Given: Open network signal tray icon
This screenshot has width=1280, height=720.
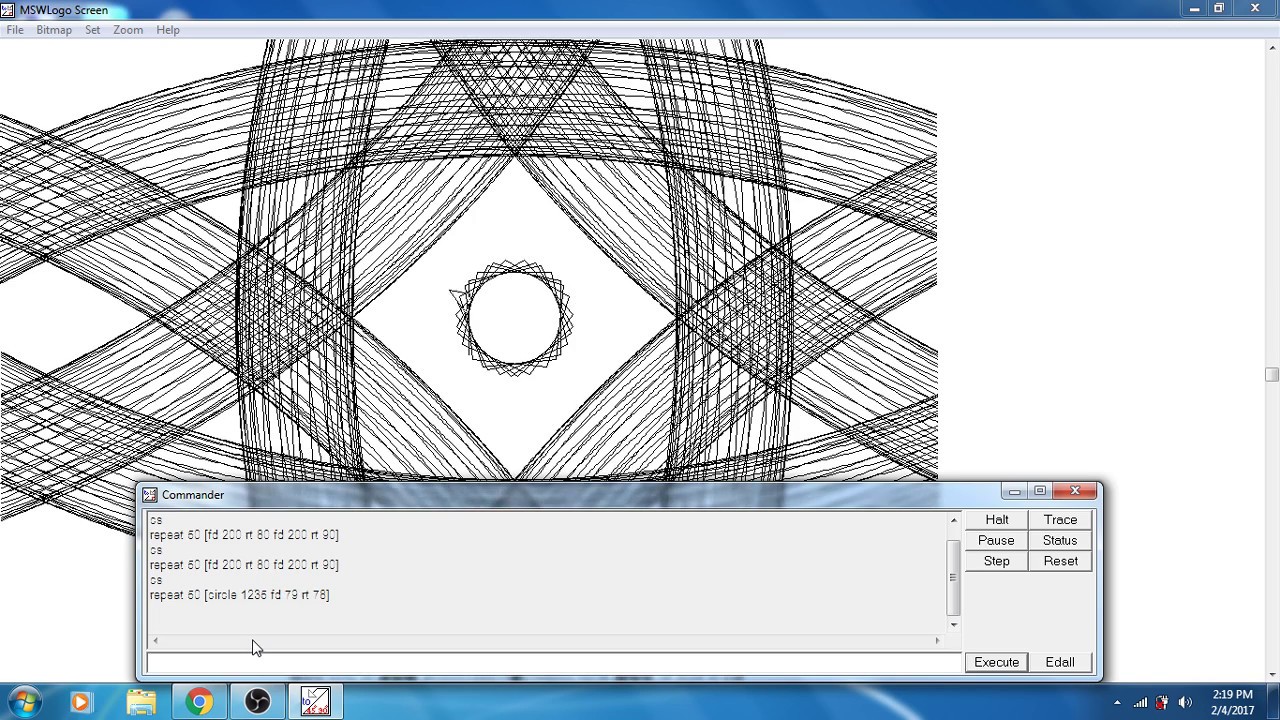Looking at the screenshot, I should coord(1140,702).
